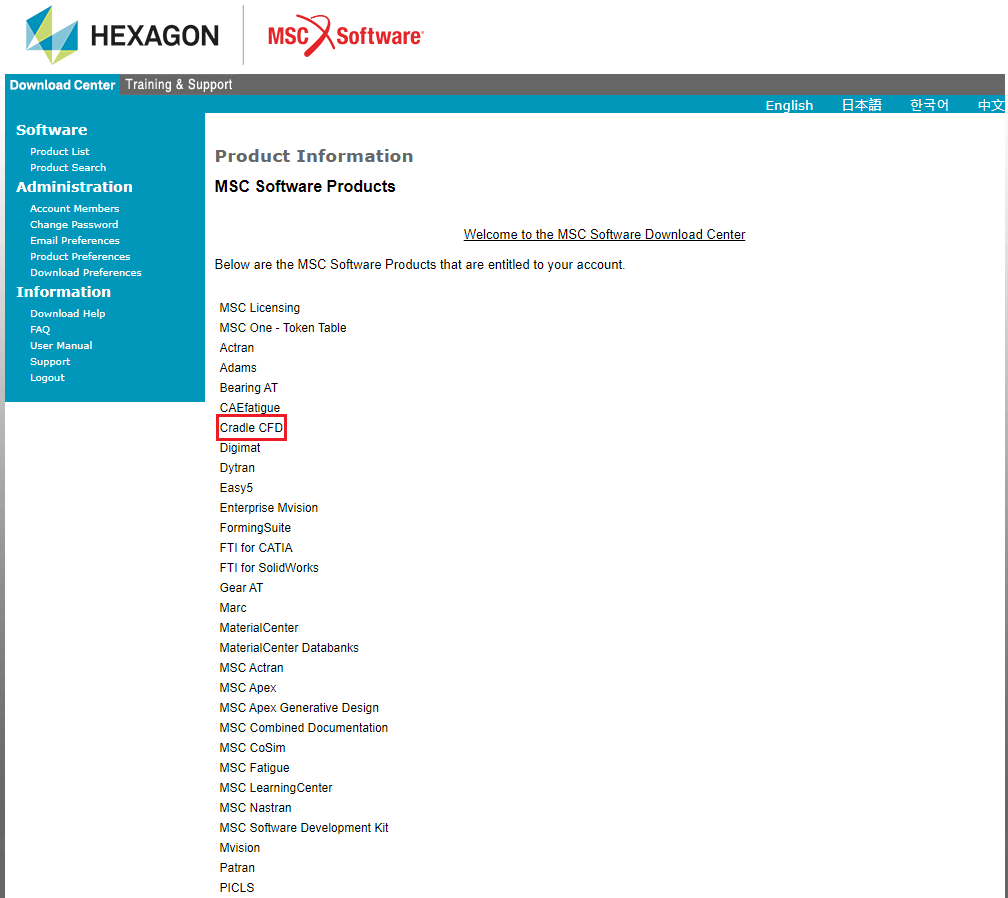Select English language option
Image resolution: width=1008 pixels, height=898 pixels.
pyautogui.click(x=789, y=105)
